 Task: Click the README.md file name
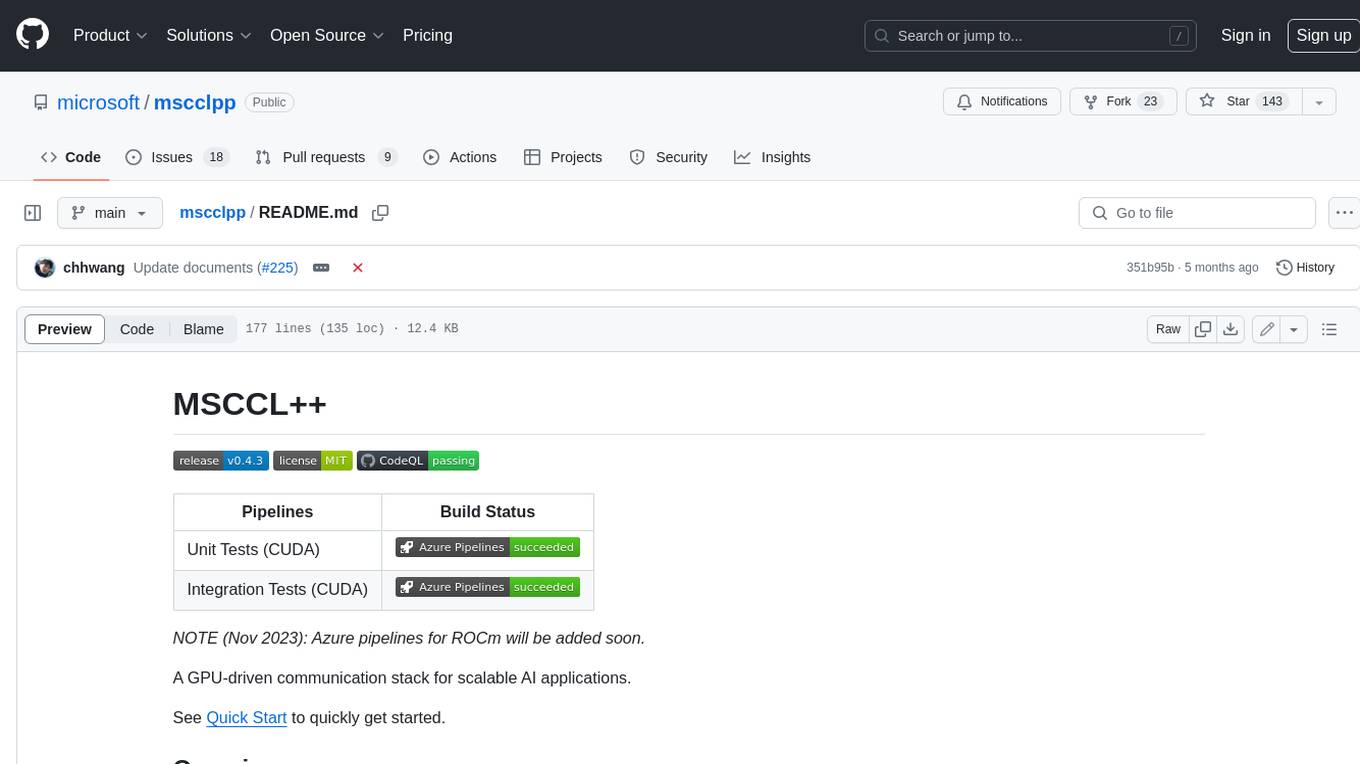pyautogui.click(x=308, y=212)
